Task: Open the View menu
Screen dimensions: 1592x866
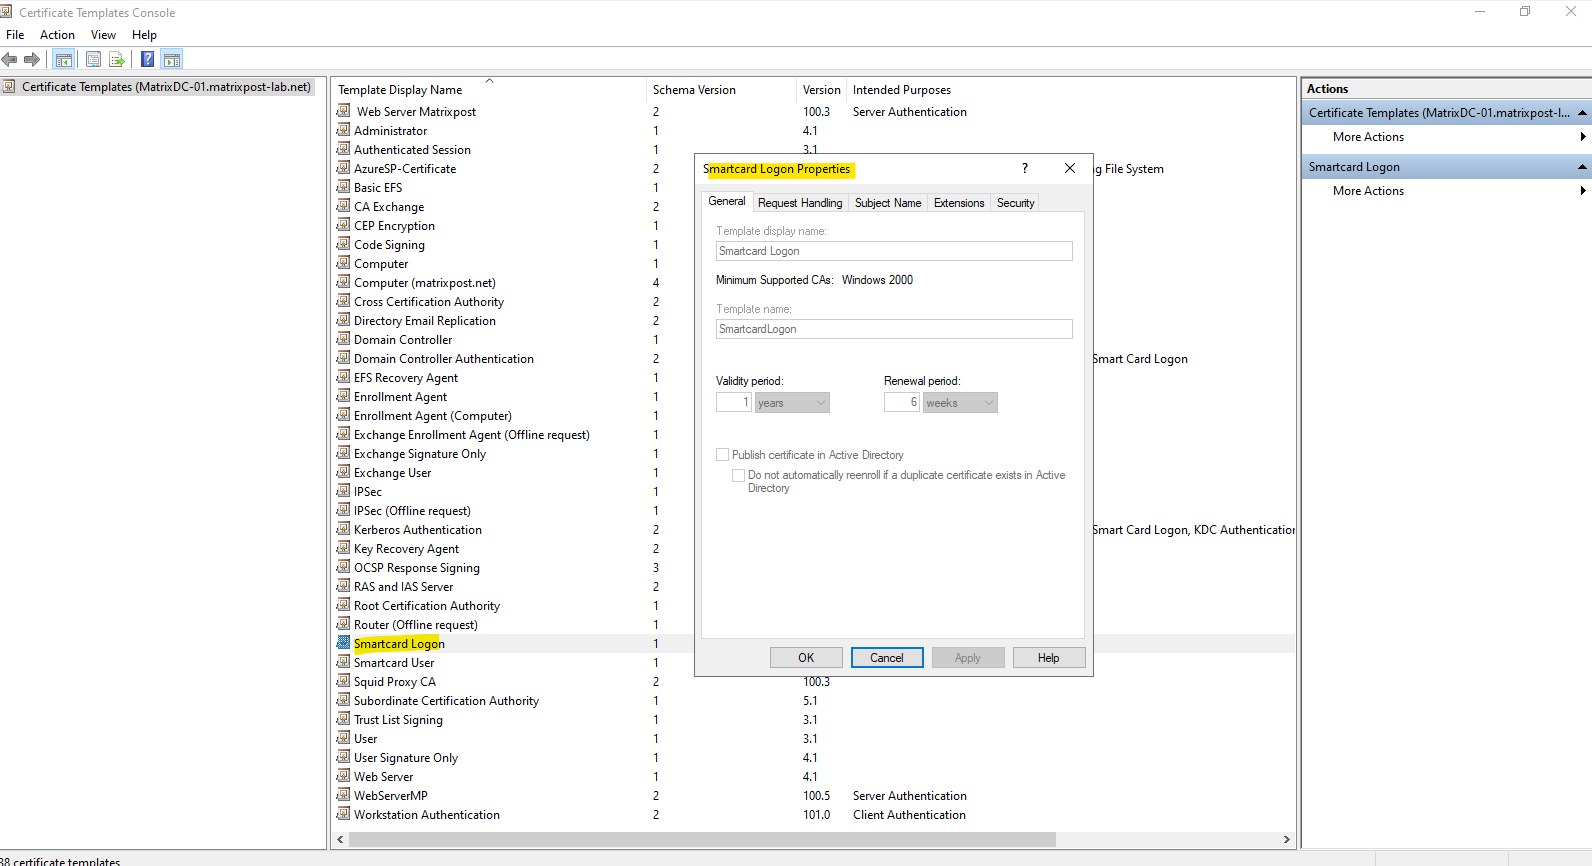Action: [103, 34]
